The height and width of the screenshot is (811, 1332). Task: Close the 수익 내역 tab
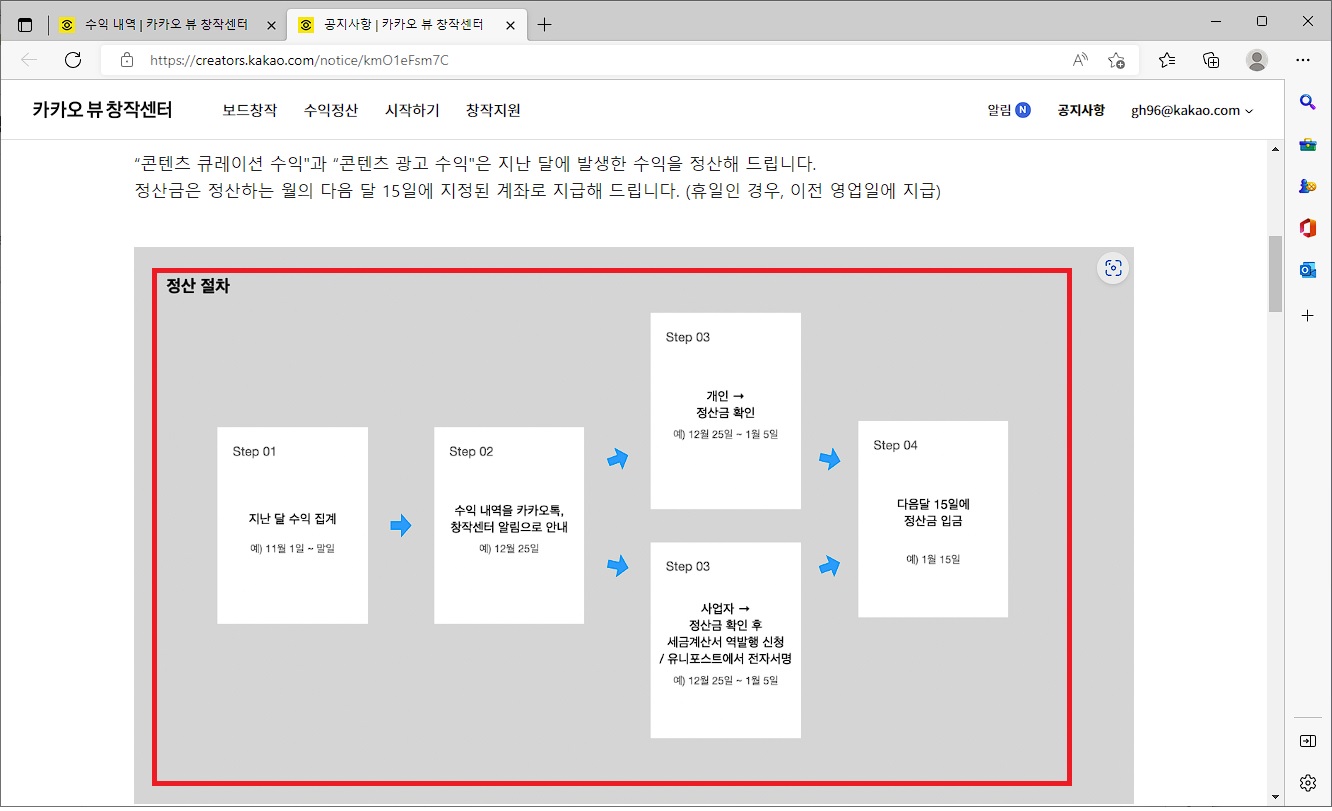point(271,25)
